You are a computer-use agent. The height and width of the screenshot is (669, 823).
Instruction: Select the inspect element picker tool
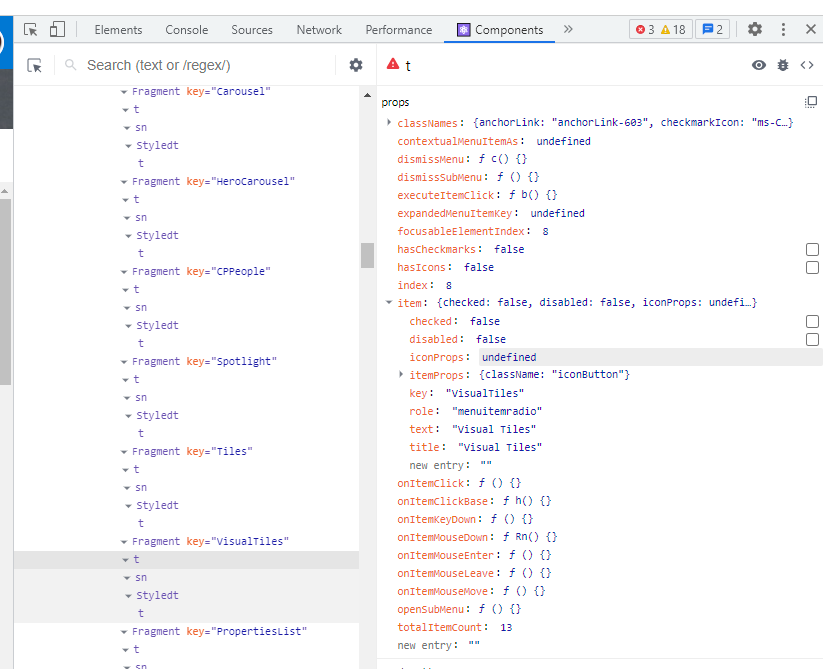coord(32,29)
